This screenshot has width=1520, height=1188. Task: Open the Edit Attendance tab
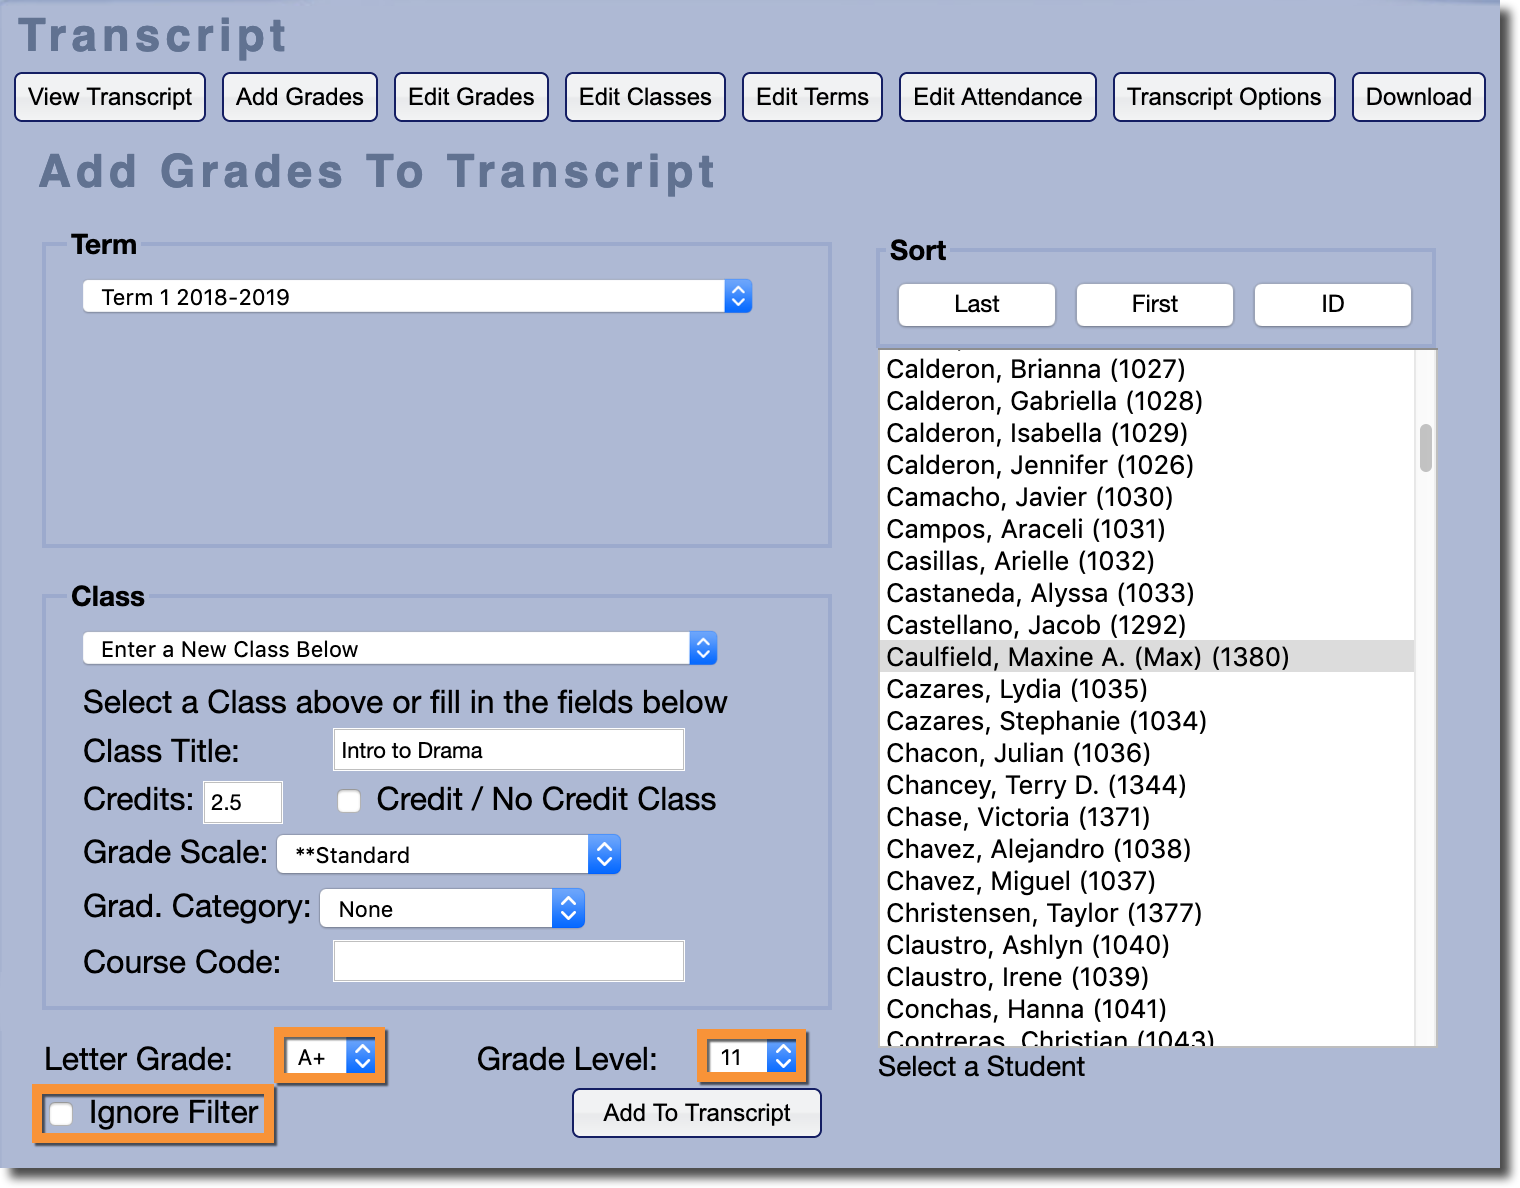click(x=997, y=97)
